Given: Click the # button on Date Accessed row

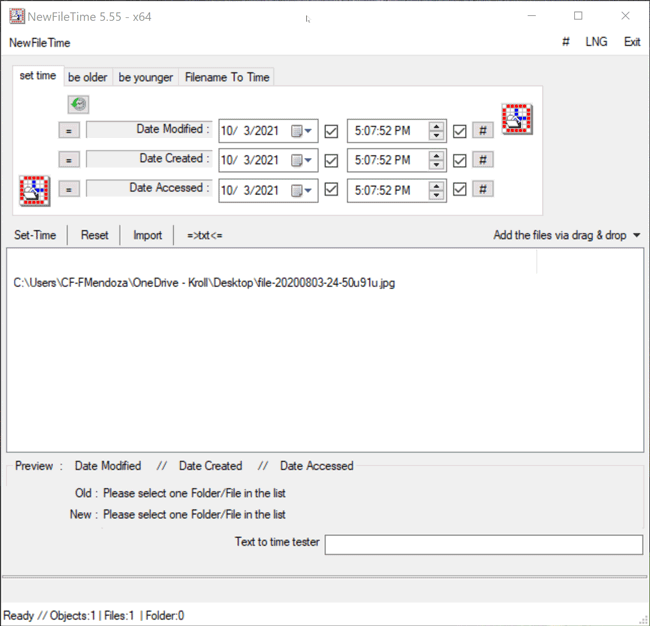Looking at the screenshot, I should coord(483,189).
